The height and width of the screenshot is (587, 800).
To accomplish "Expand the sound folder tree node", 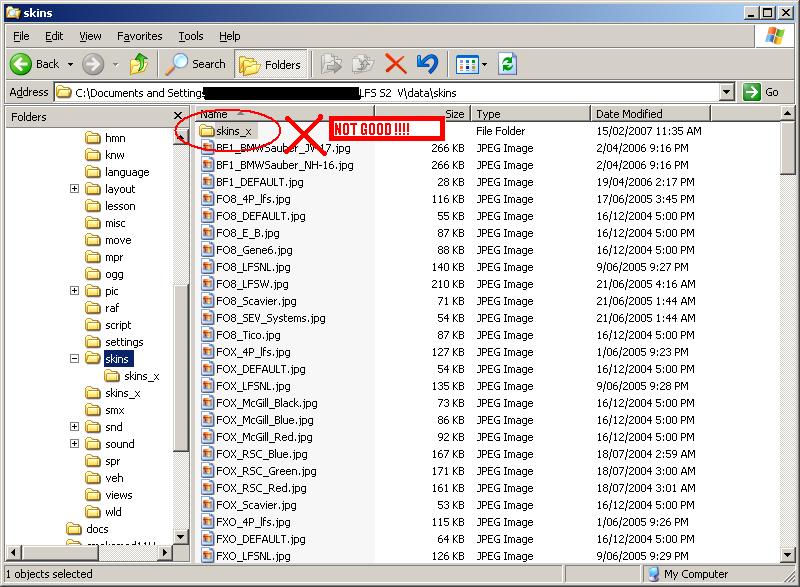I will (x=74, y=444).
